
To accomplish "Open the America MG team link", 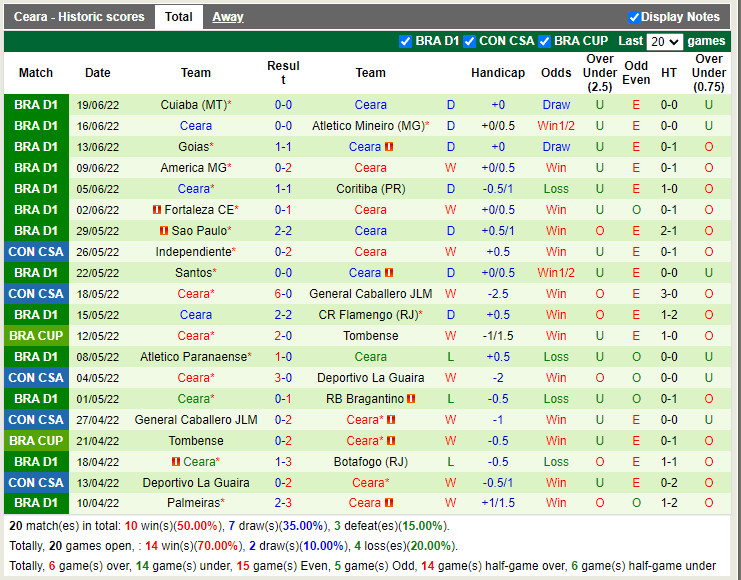I will pos(196,168).
